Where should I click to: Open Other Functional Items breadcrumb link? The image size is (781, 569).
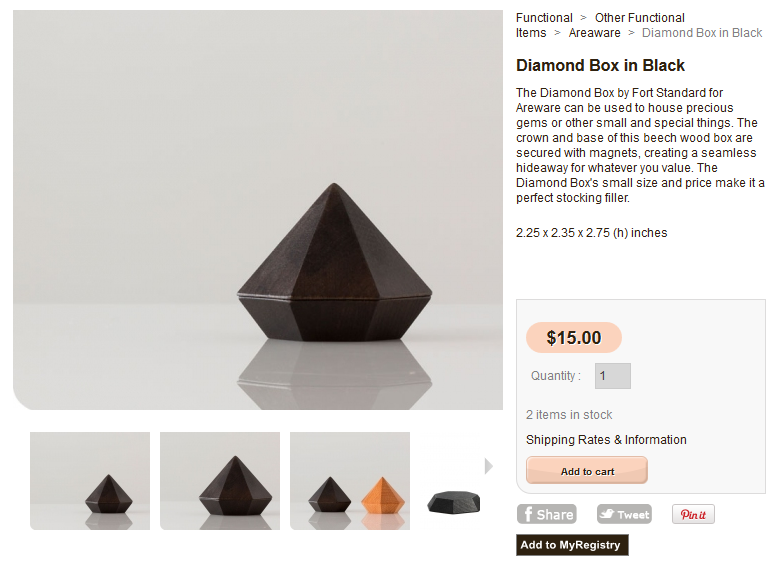click(x=639, y=18)
